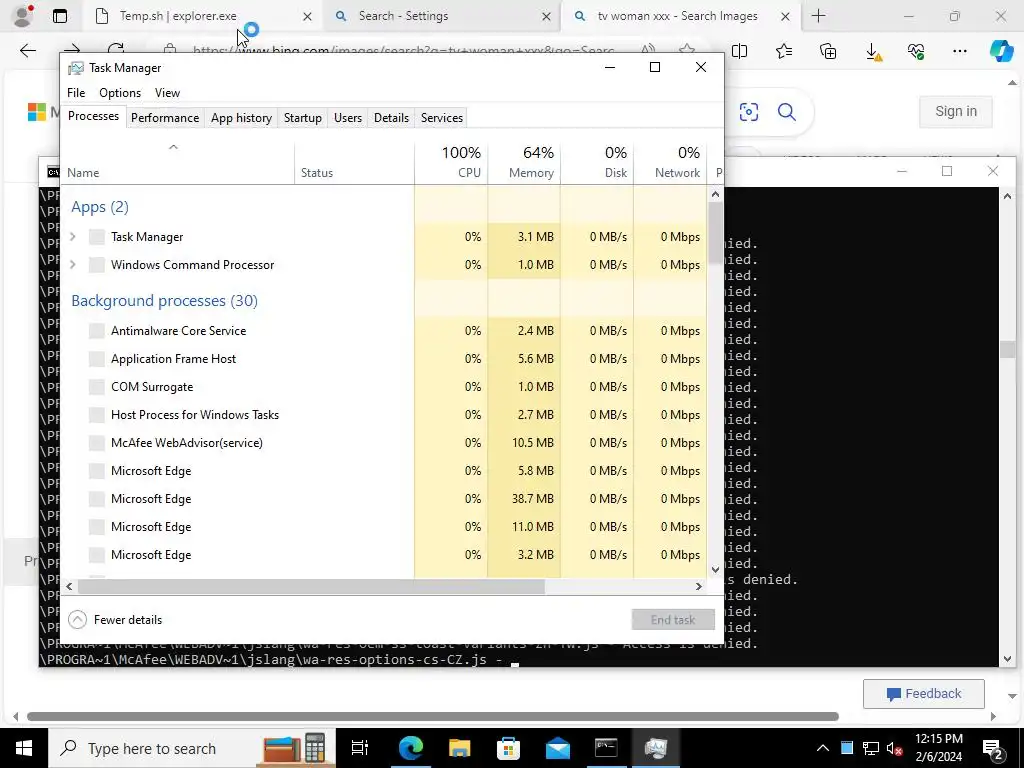Click the Edge back arrow
The height and width of the screenshot is (768, 1024).
tap(27, 51)
